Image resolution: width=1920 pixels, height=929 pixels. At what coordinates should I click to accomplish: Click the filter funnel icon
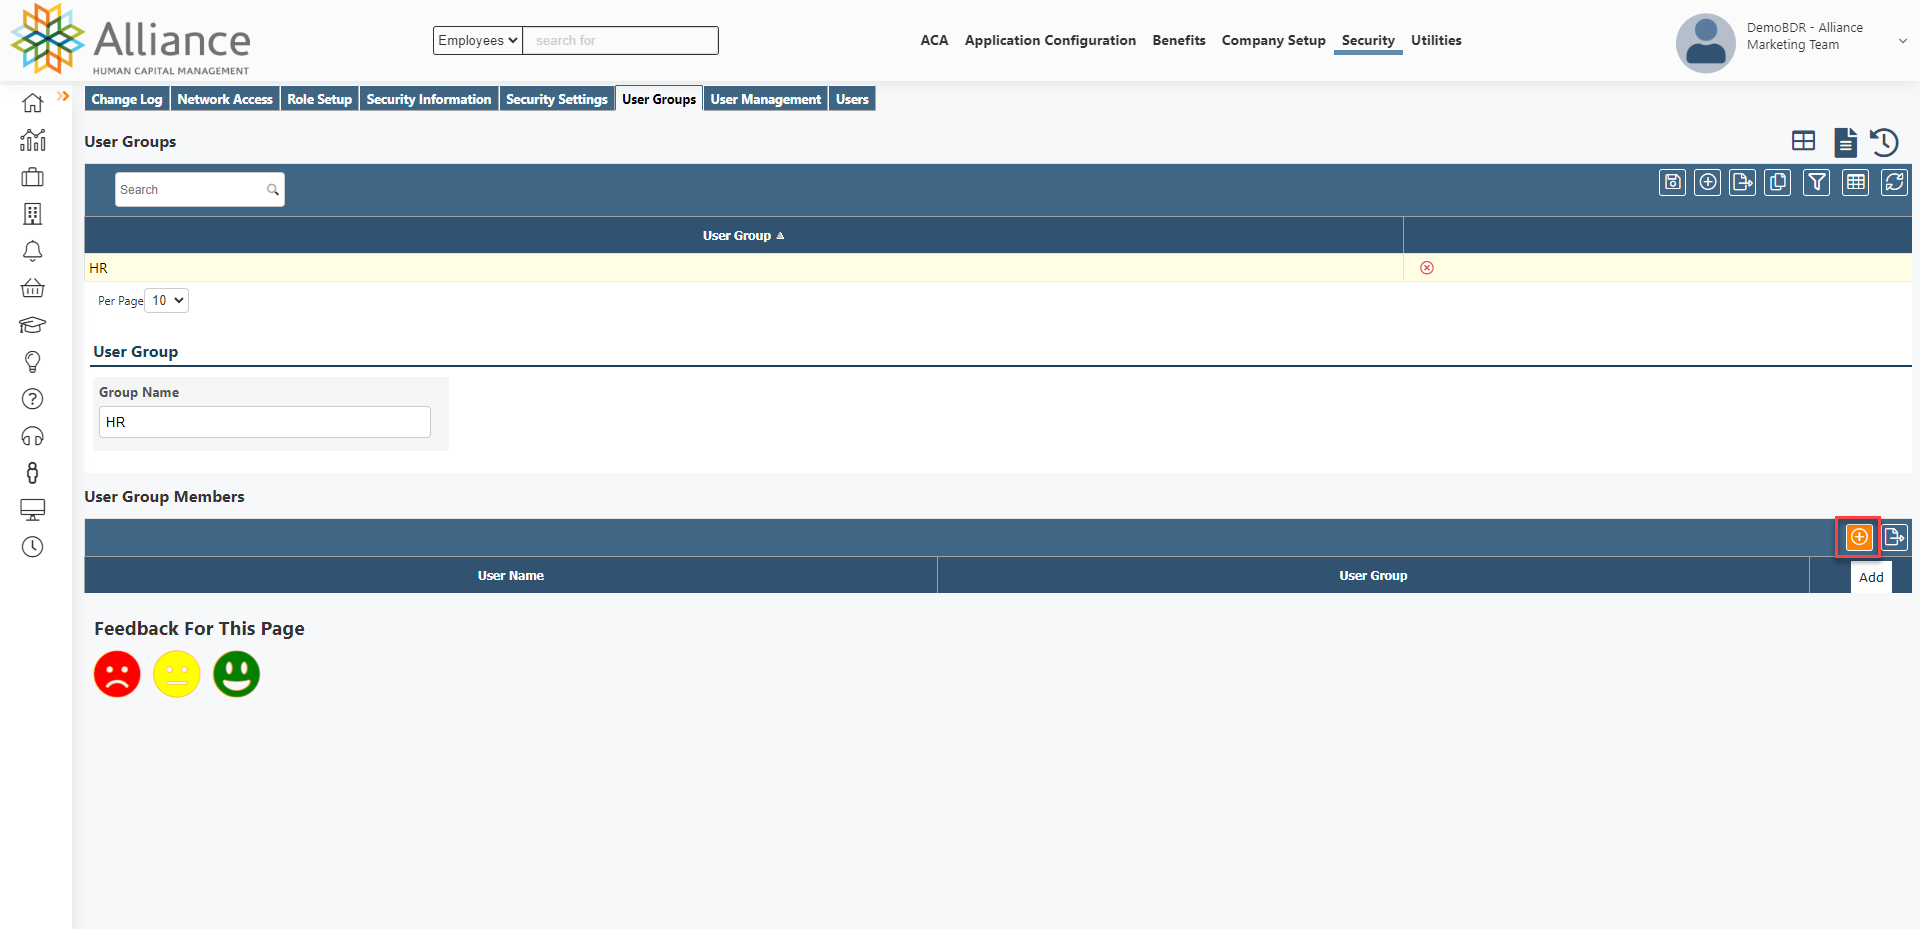coord(1817,182)
